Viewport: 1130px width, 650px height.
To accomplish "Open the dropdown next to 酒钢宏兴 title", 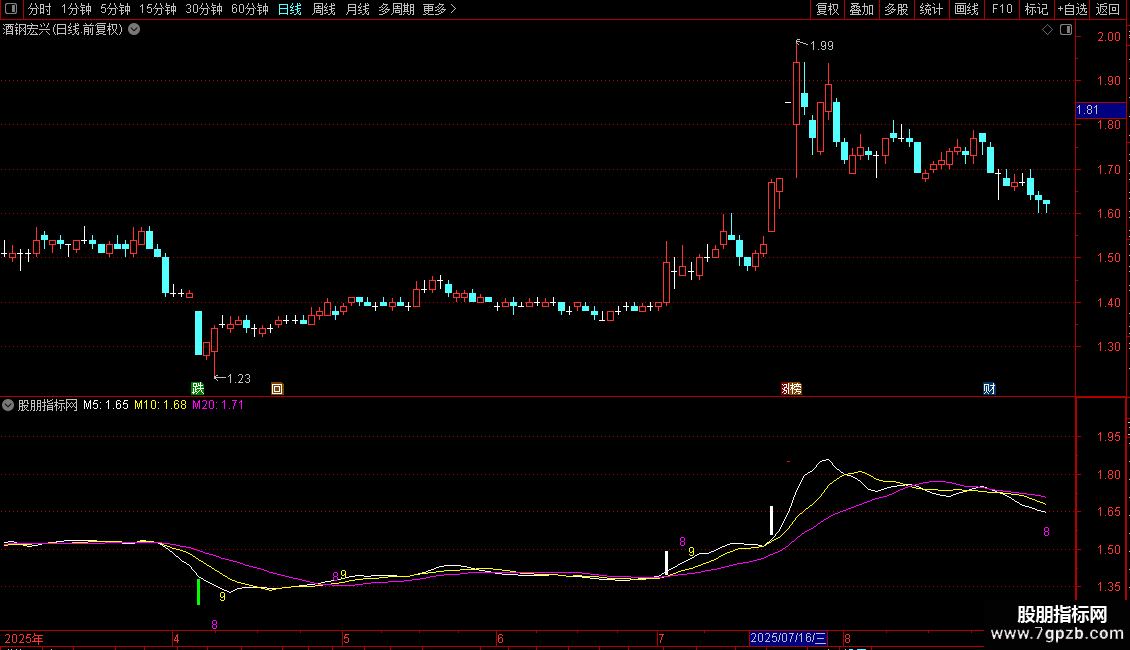I will tap(134, 30).
